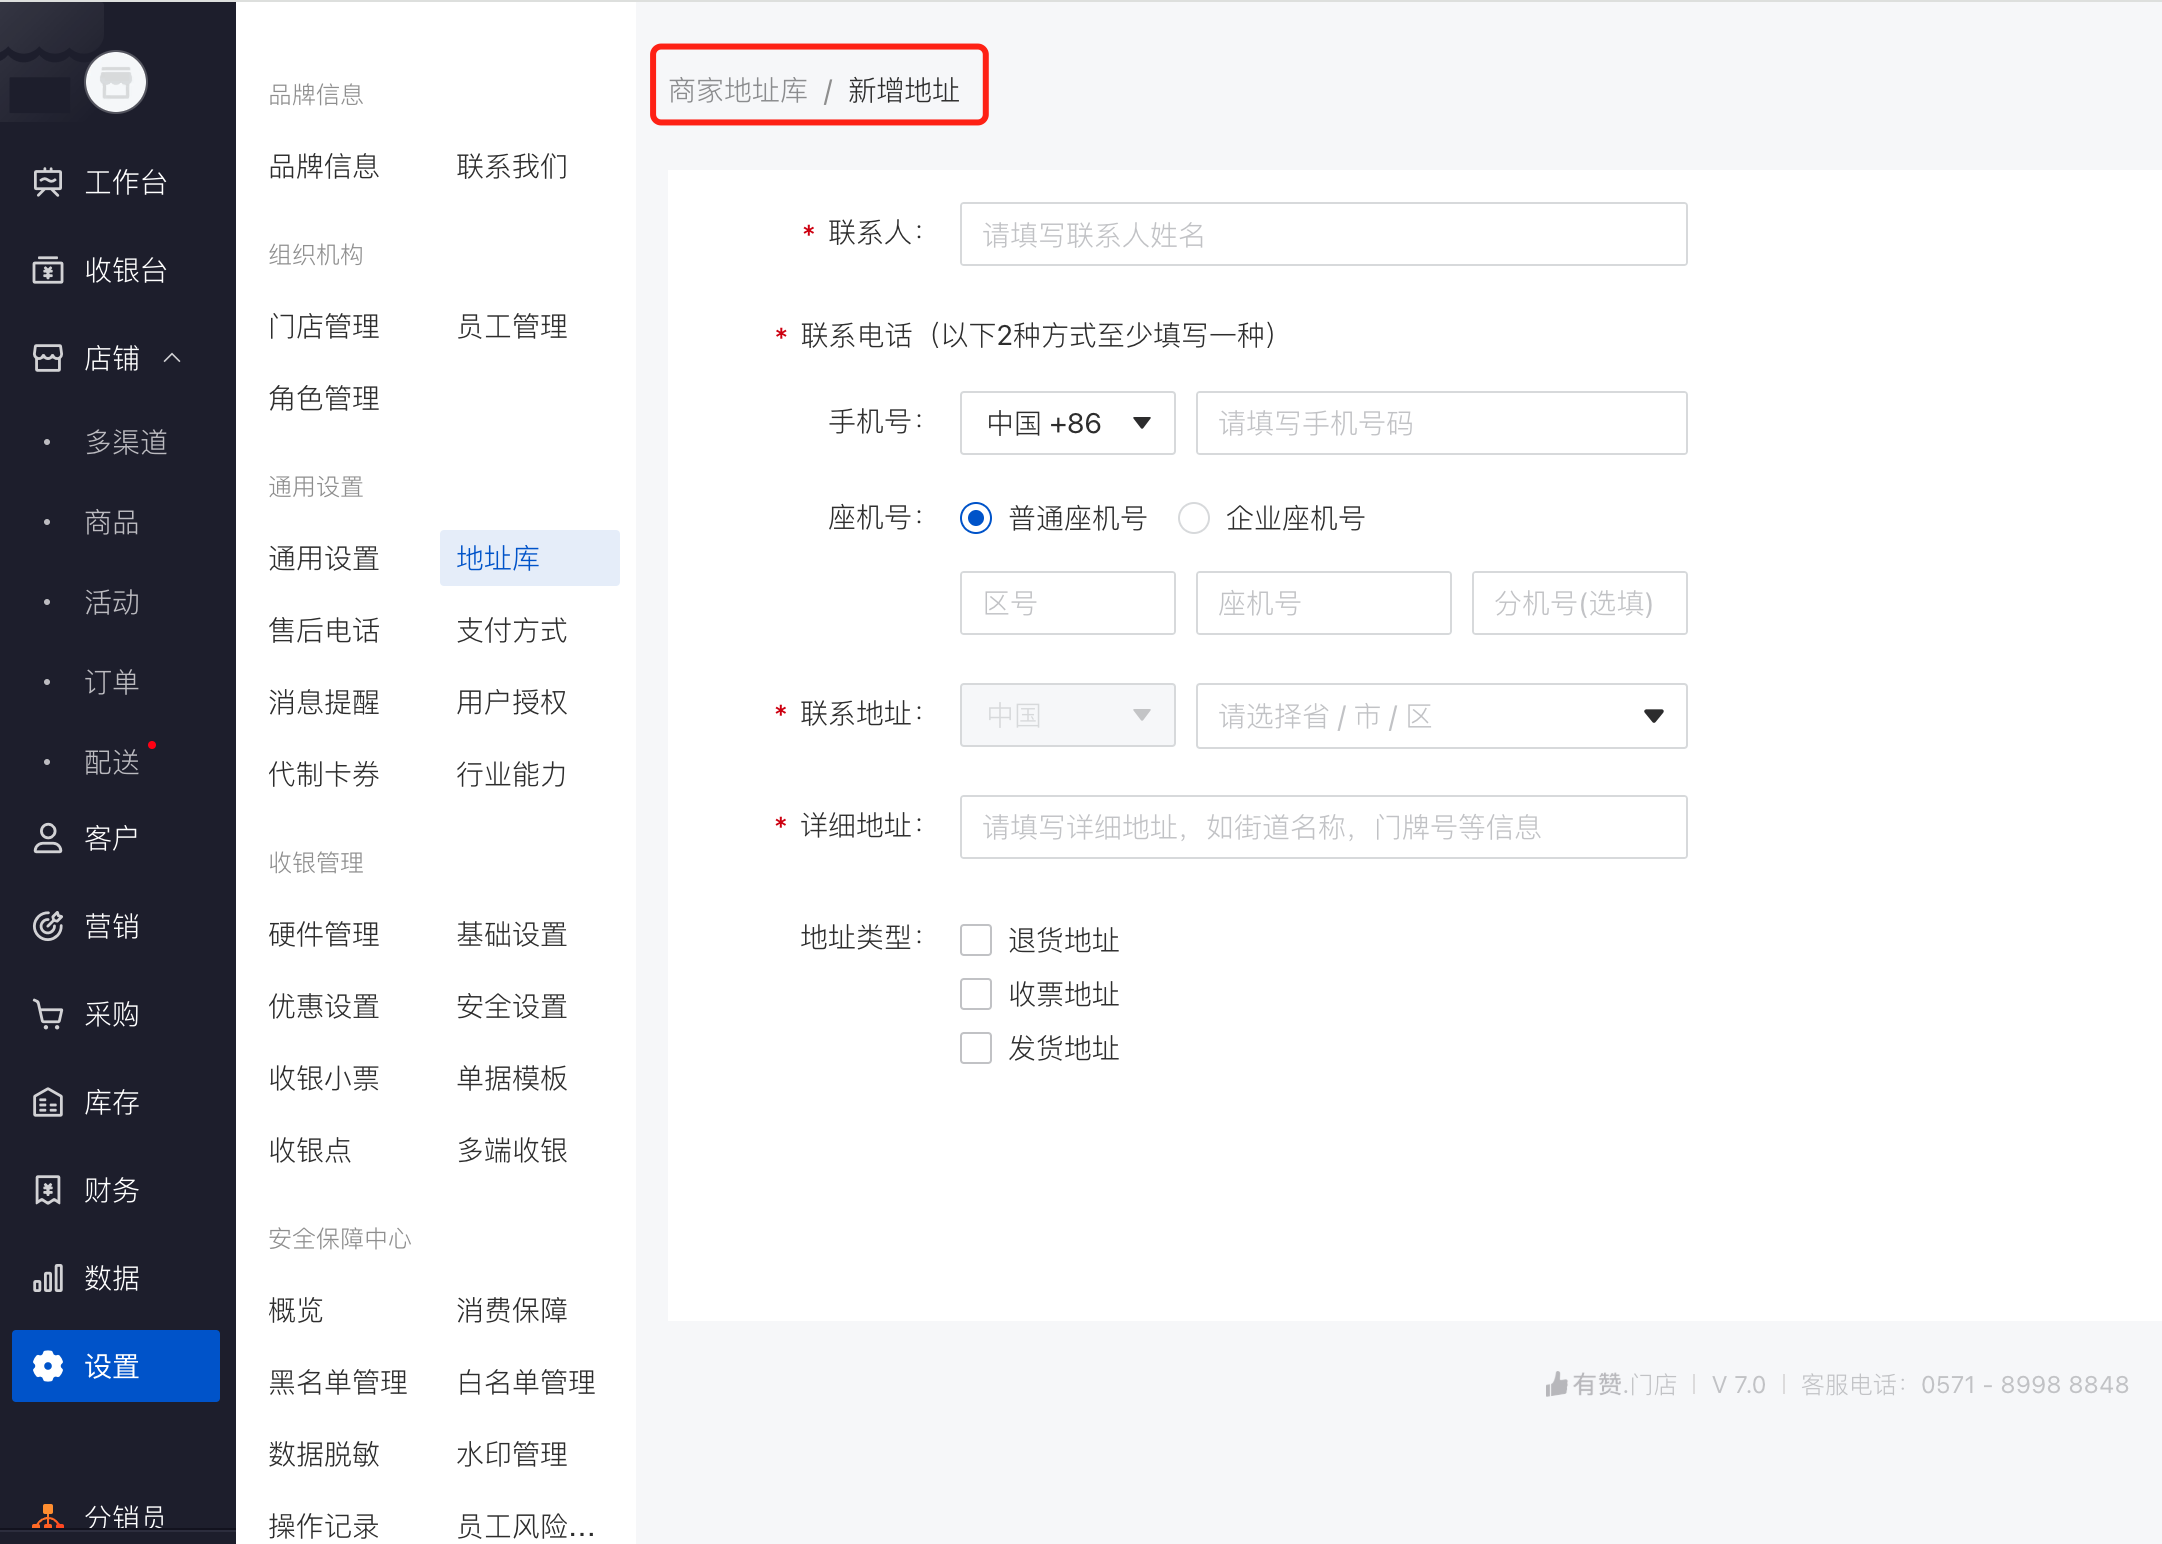Switch to 支付方式 settings page

point(511,630)
